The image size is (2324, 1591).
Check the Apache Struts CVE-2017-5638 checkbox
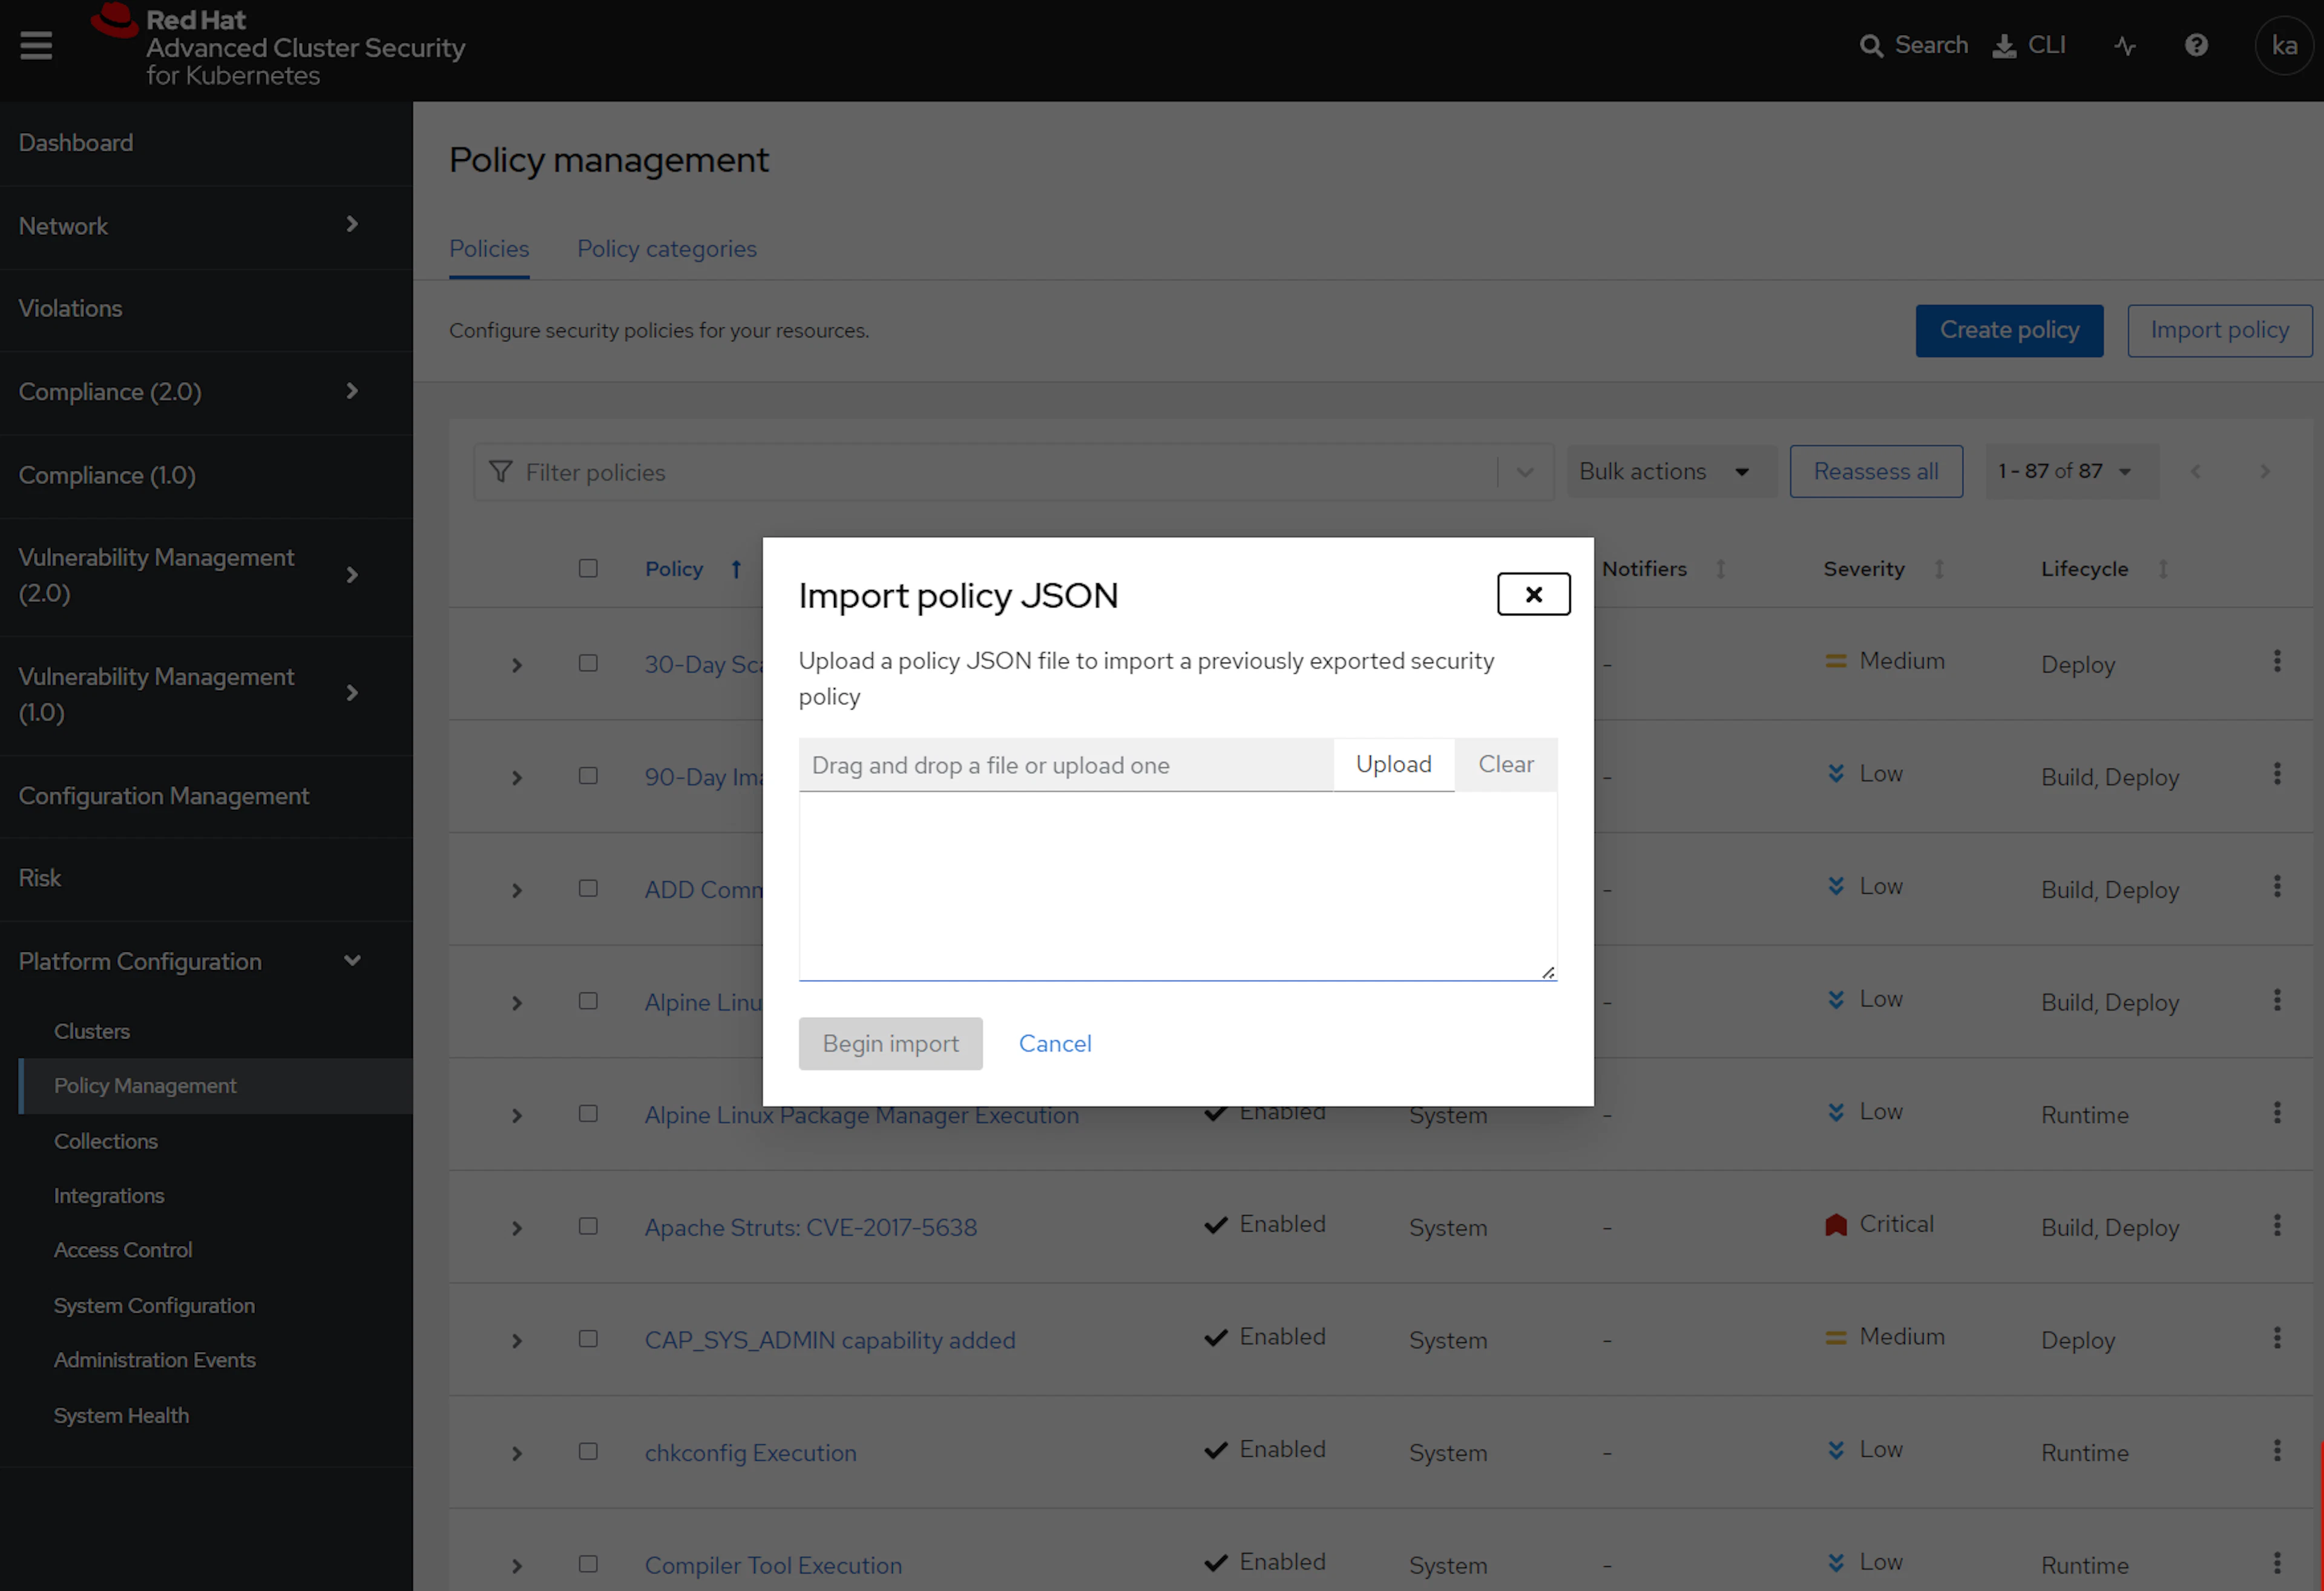[588, 1226]
